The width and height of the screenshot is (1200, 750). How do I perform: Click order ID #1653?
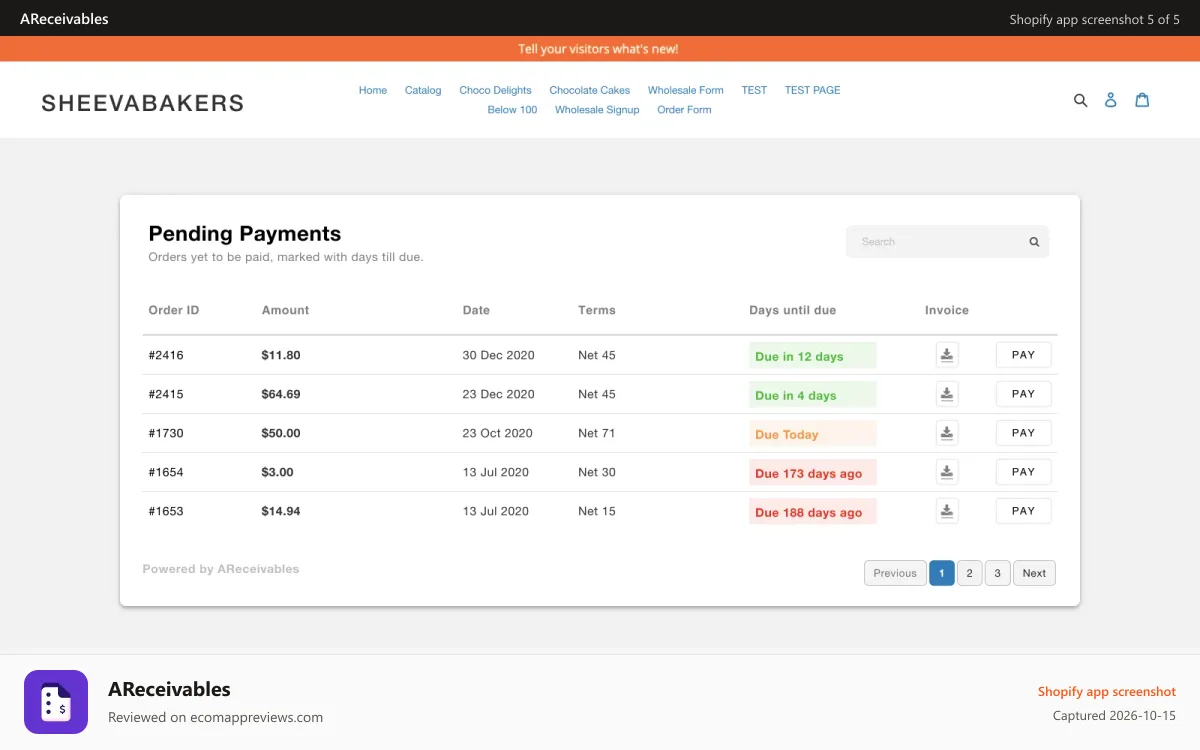[166, 511]
